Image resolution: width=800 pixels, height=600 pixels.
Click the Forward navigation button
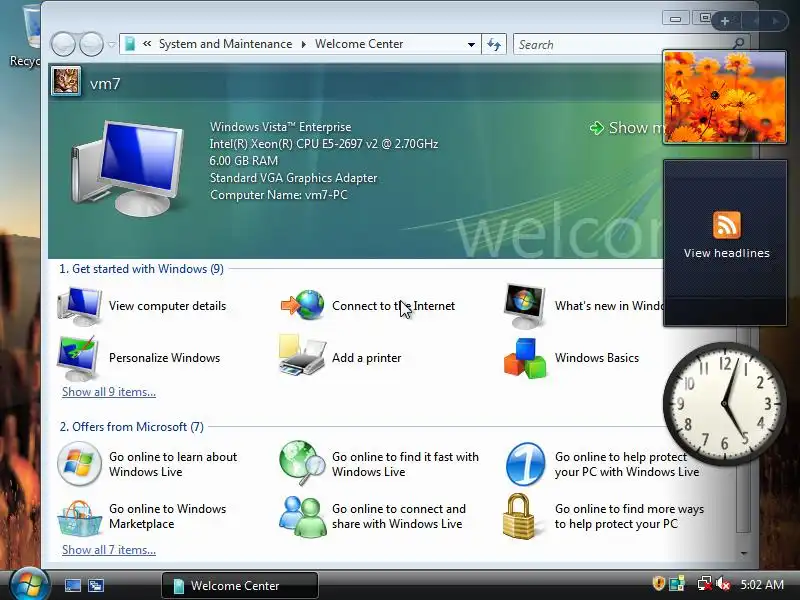coord(91,44)
